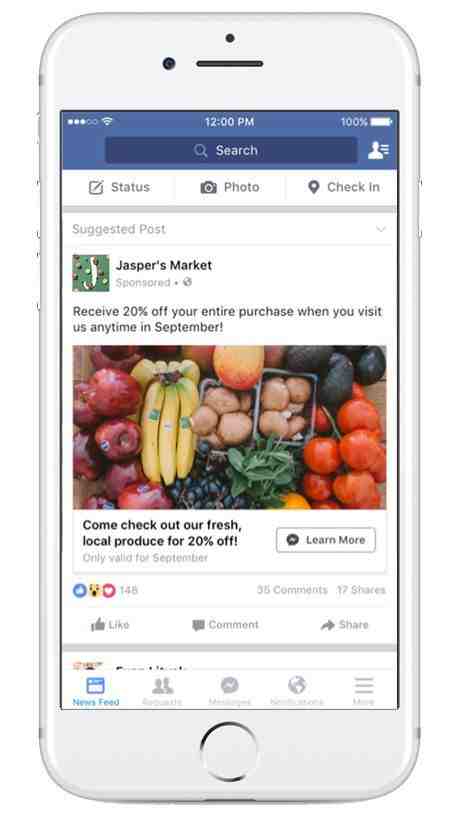Open the friend requests icon beside Search
This screenshot has width=458, height=814.
pyautogui.click(x=378, y=150)
